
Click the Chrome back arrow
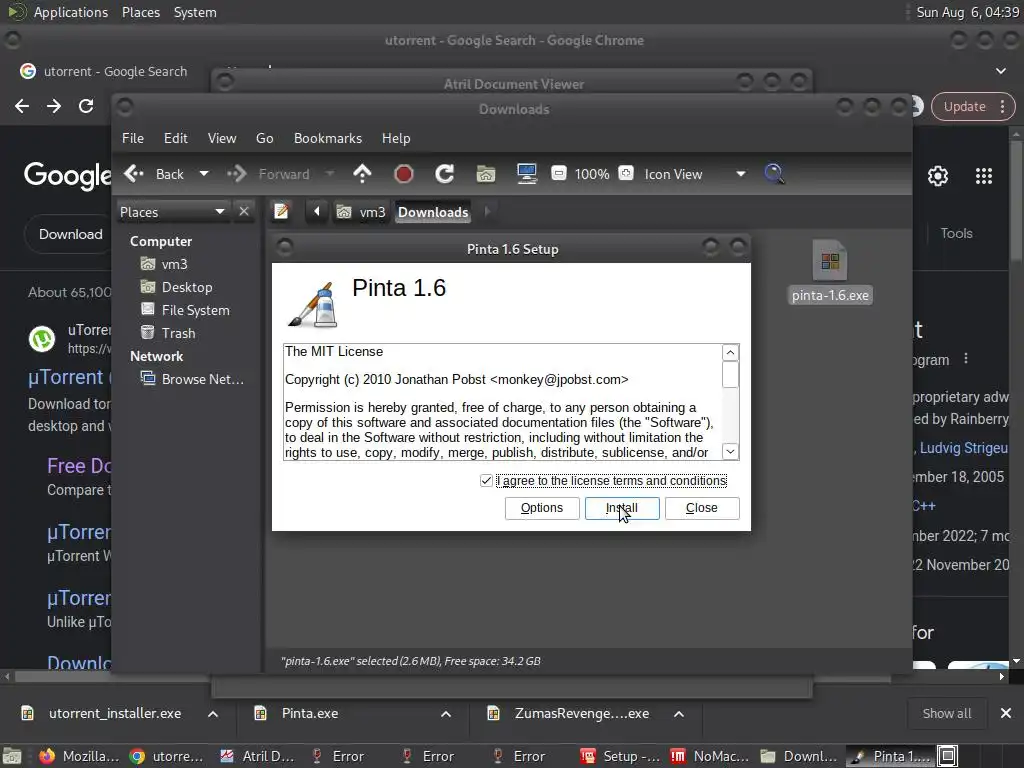click(x=22, y=106)
